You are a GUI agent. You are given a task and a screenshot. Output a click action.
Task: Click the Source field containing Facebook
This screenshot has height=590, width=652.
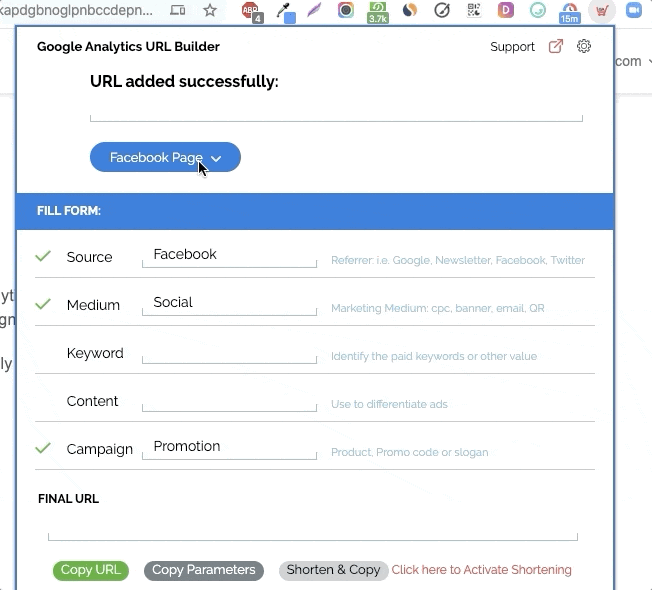pyautogui.click(x=229, y=255)
